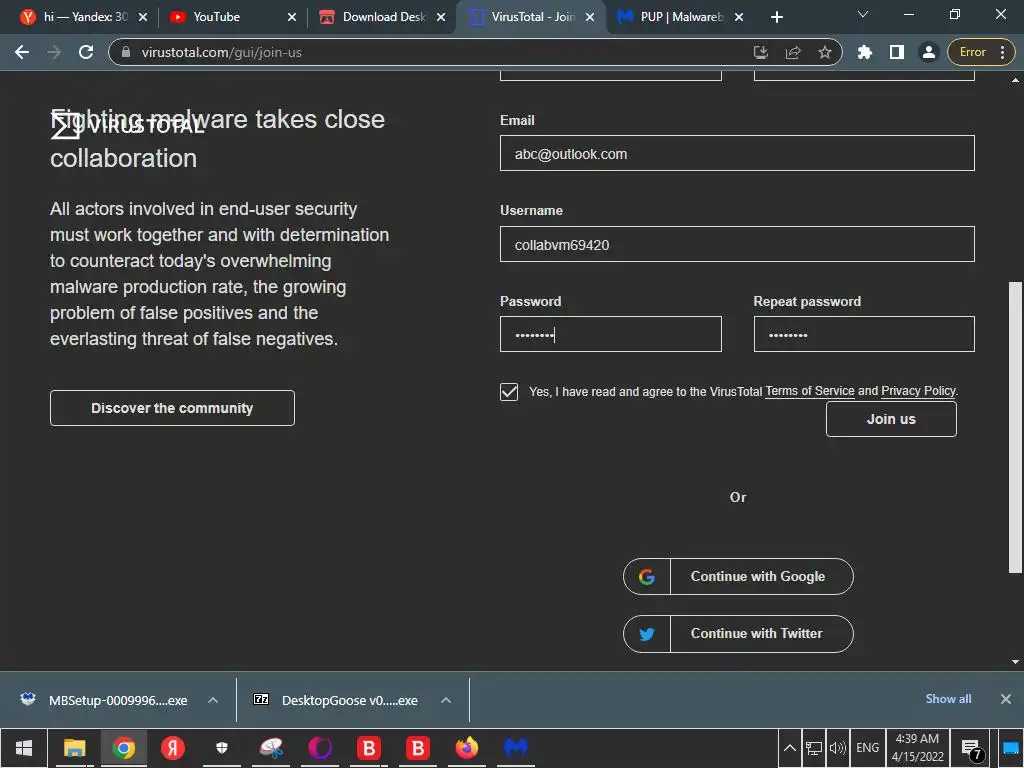Screen dimensions: 1024x768
Task: Expand MBSetup download options chevron
Action: (x=213, y=700)
